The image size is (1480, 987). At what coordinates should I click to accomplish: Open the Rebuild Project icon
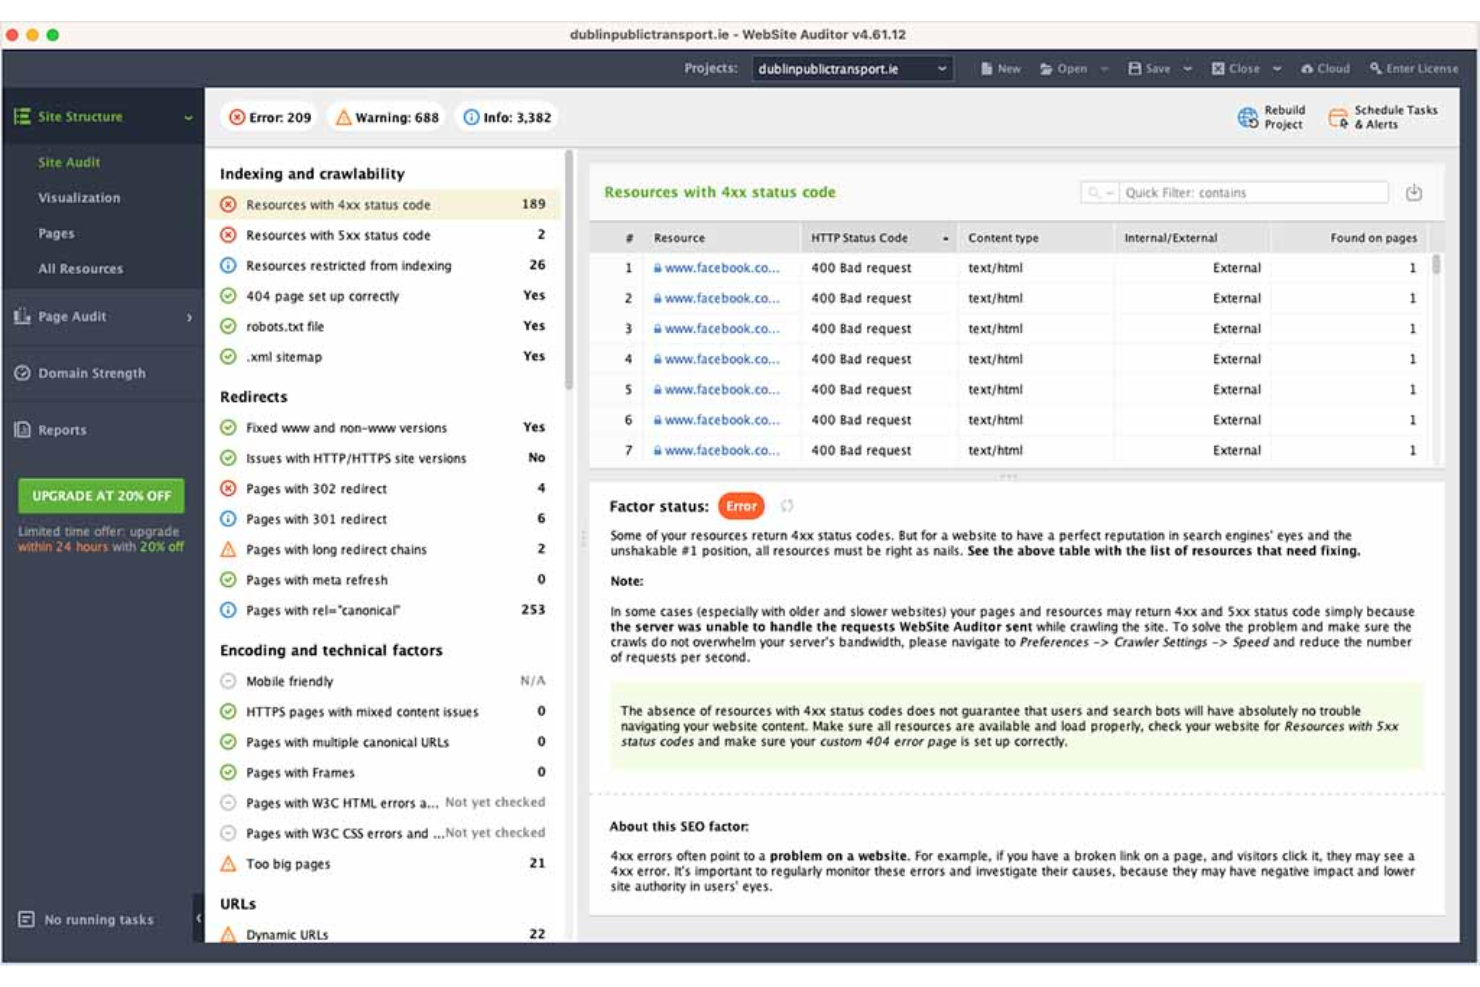pos(1249,116)
